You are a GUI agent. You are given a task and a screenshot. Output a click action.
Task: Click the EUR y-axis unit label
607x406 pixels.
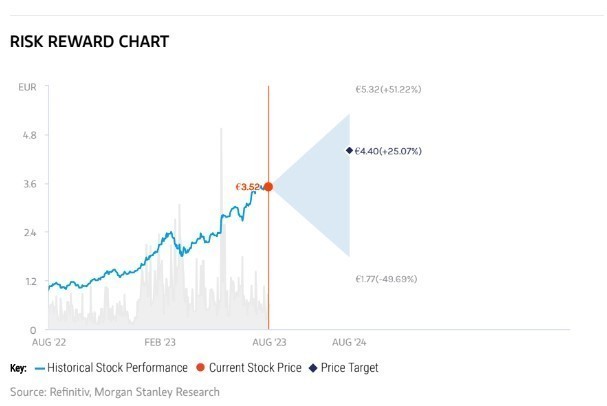click(x=27, y=88)
